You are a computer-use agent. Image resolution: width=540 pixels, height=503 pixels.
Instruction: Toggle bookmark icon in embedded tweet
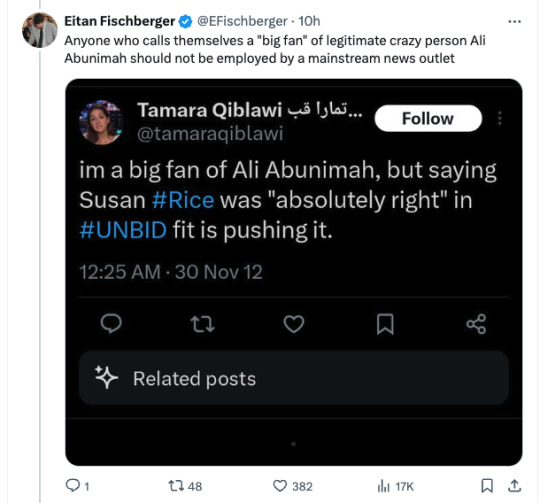click(x=385, y=324)
